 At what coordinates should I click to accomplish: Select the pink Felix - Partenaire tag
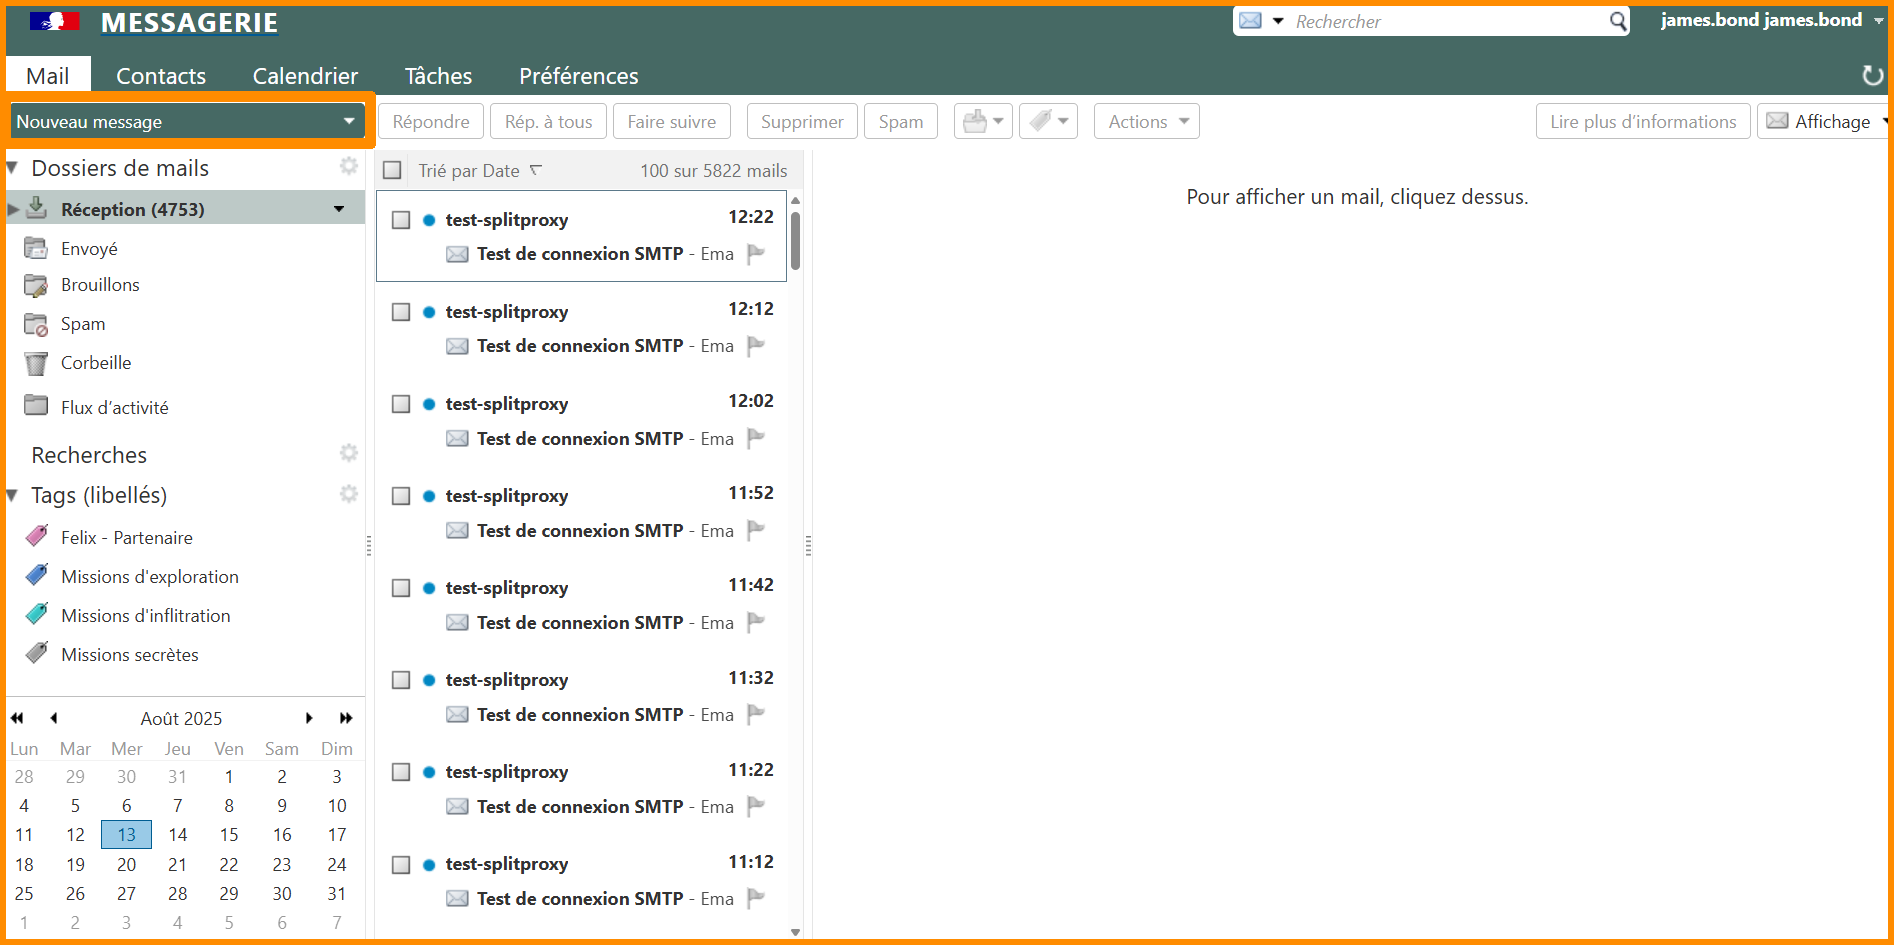(126, 538)
